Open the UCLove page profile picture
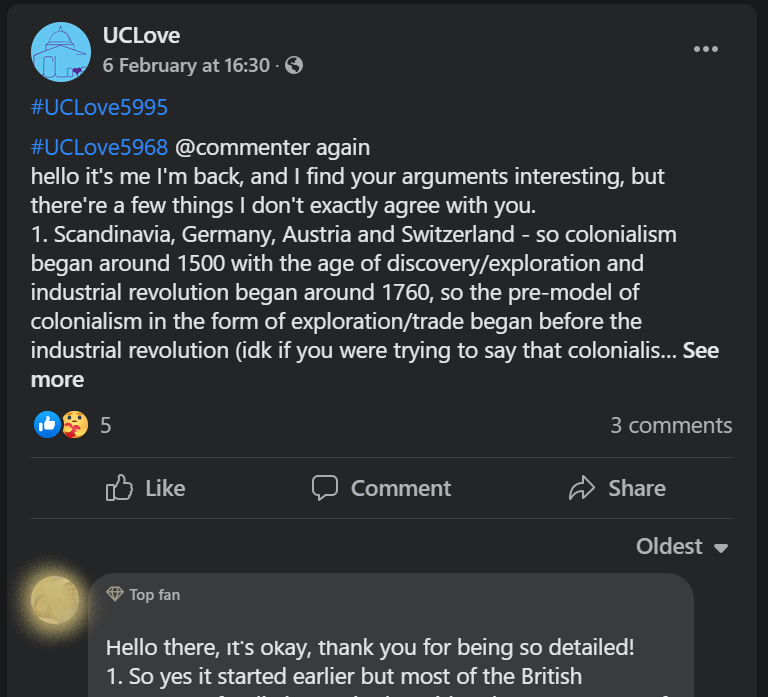The image size is (768, 697). click(61, 52)
